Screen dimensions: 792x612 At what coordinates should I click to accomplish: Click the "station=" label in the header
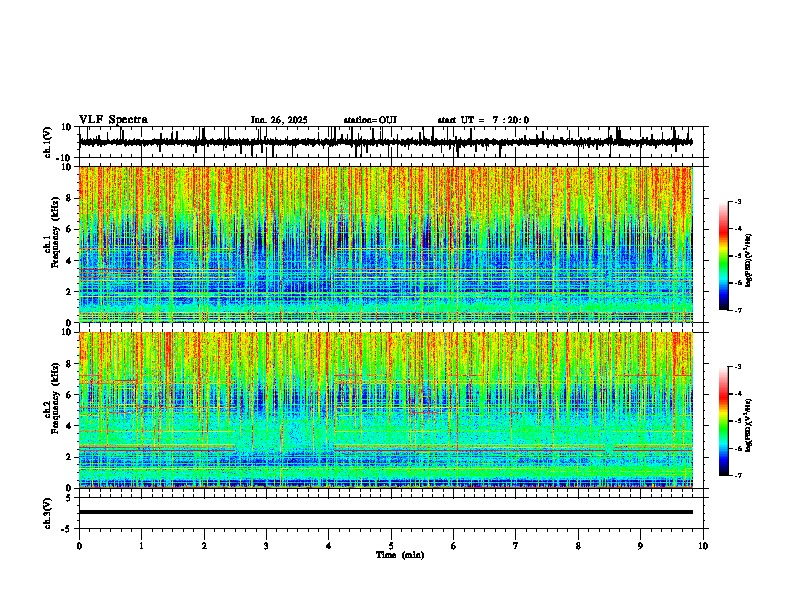point(361,120)
